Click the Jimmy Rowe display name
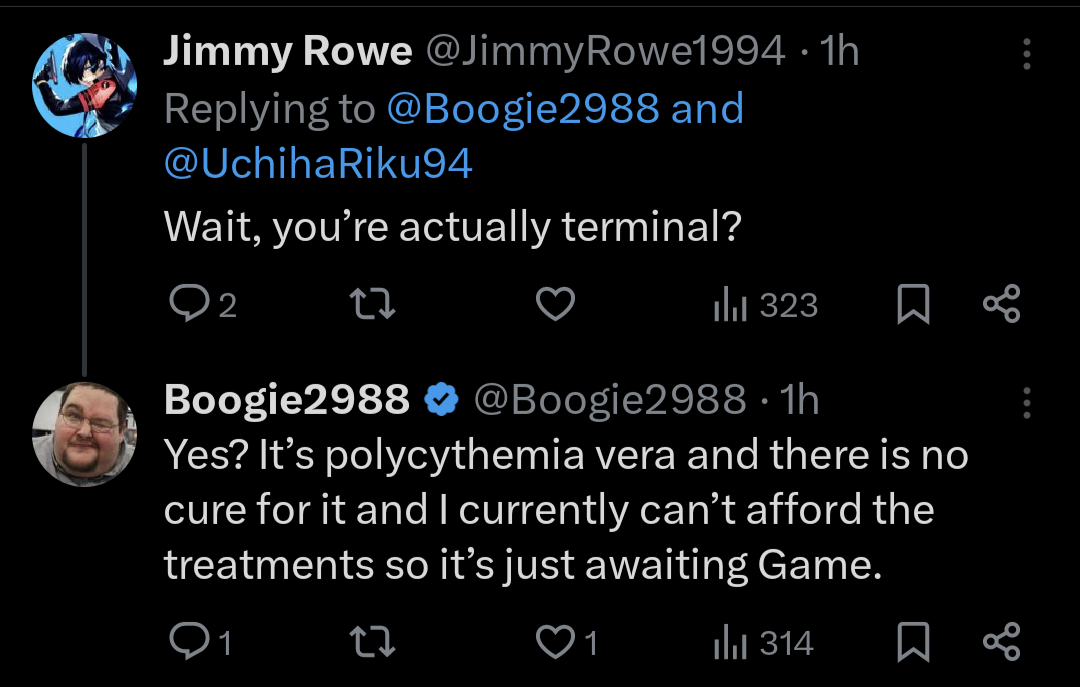 point(288,52)
